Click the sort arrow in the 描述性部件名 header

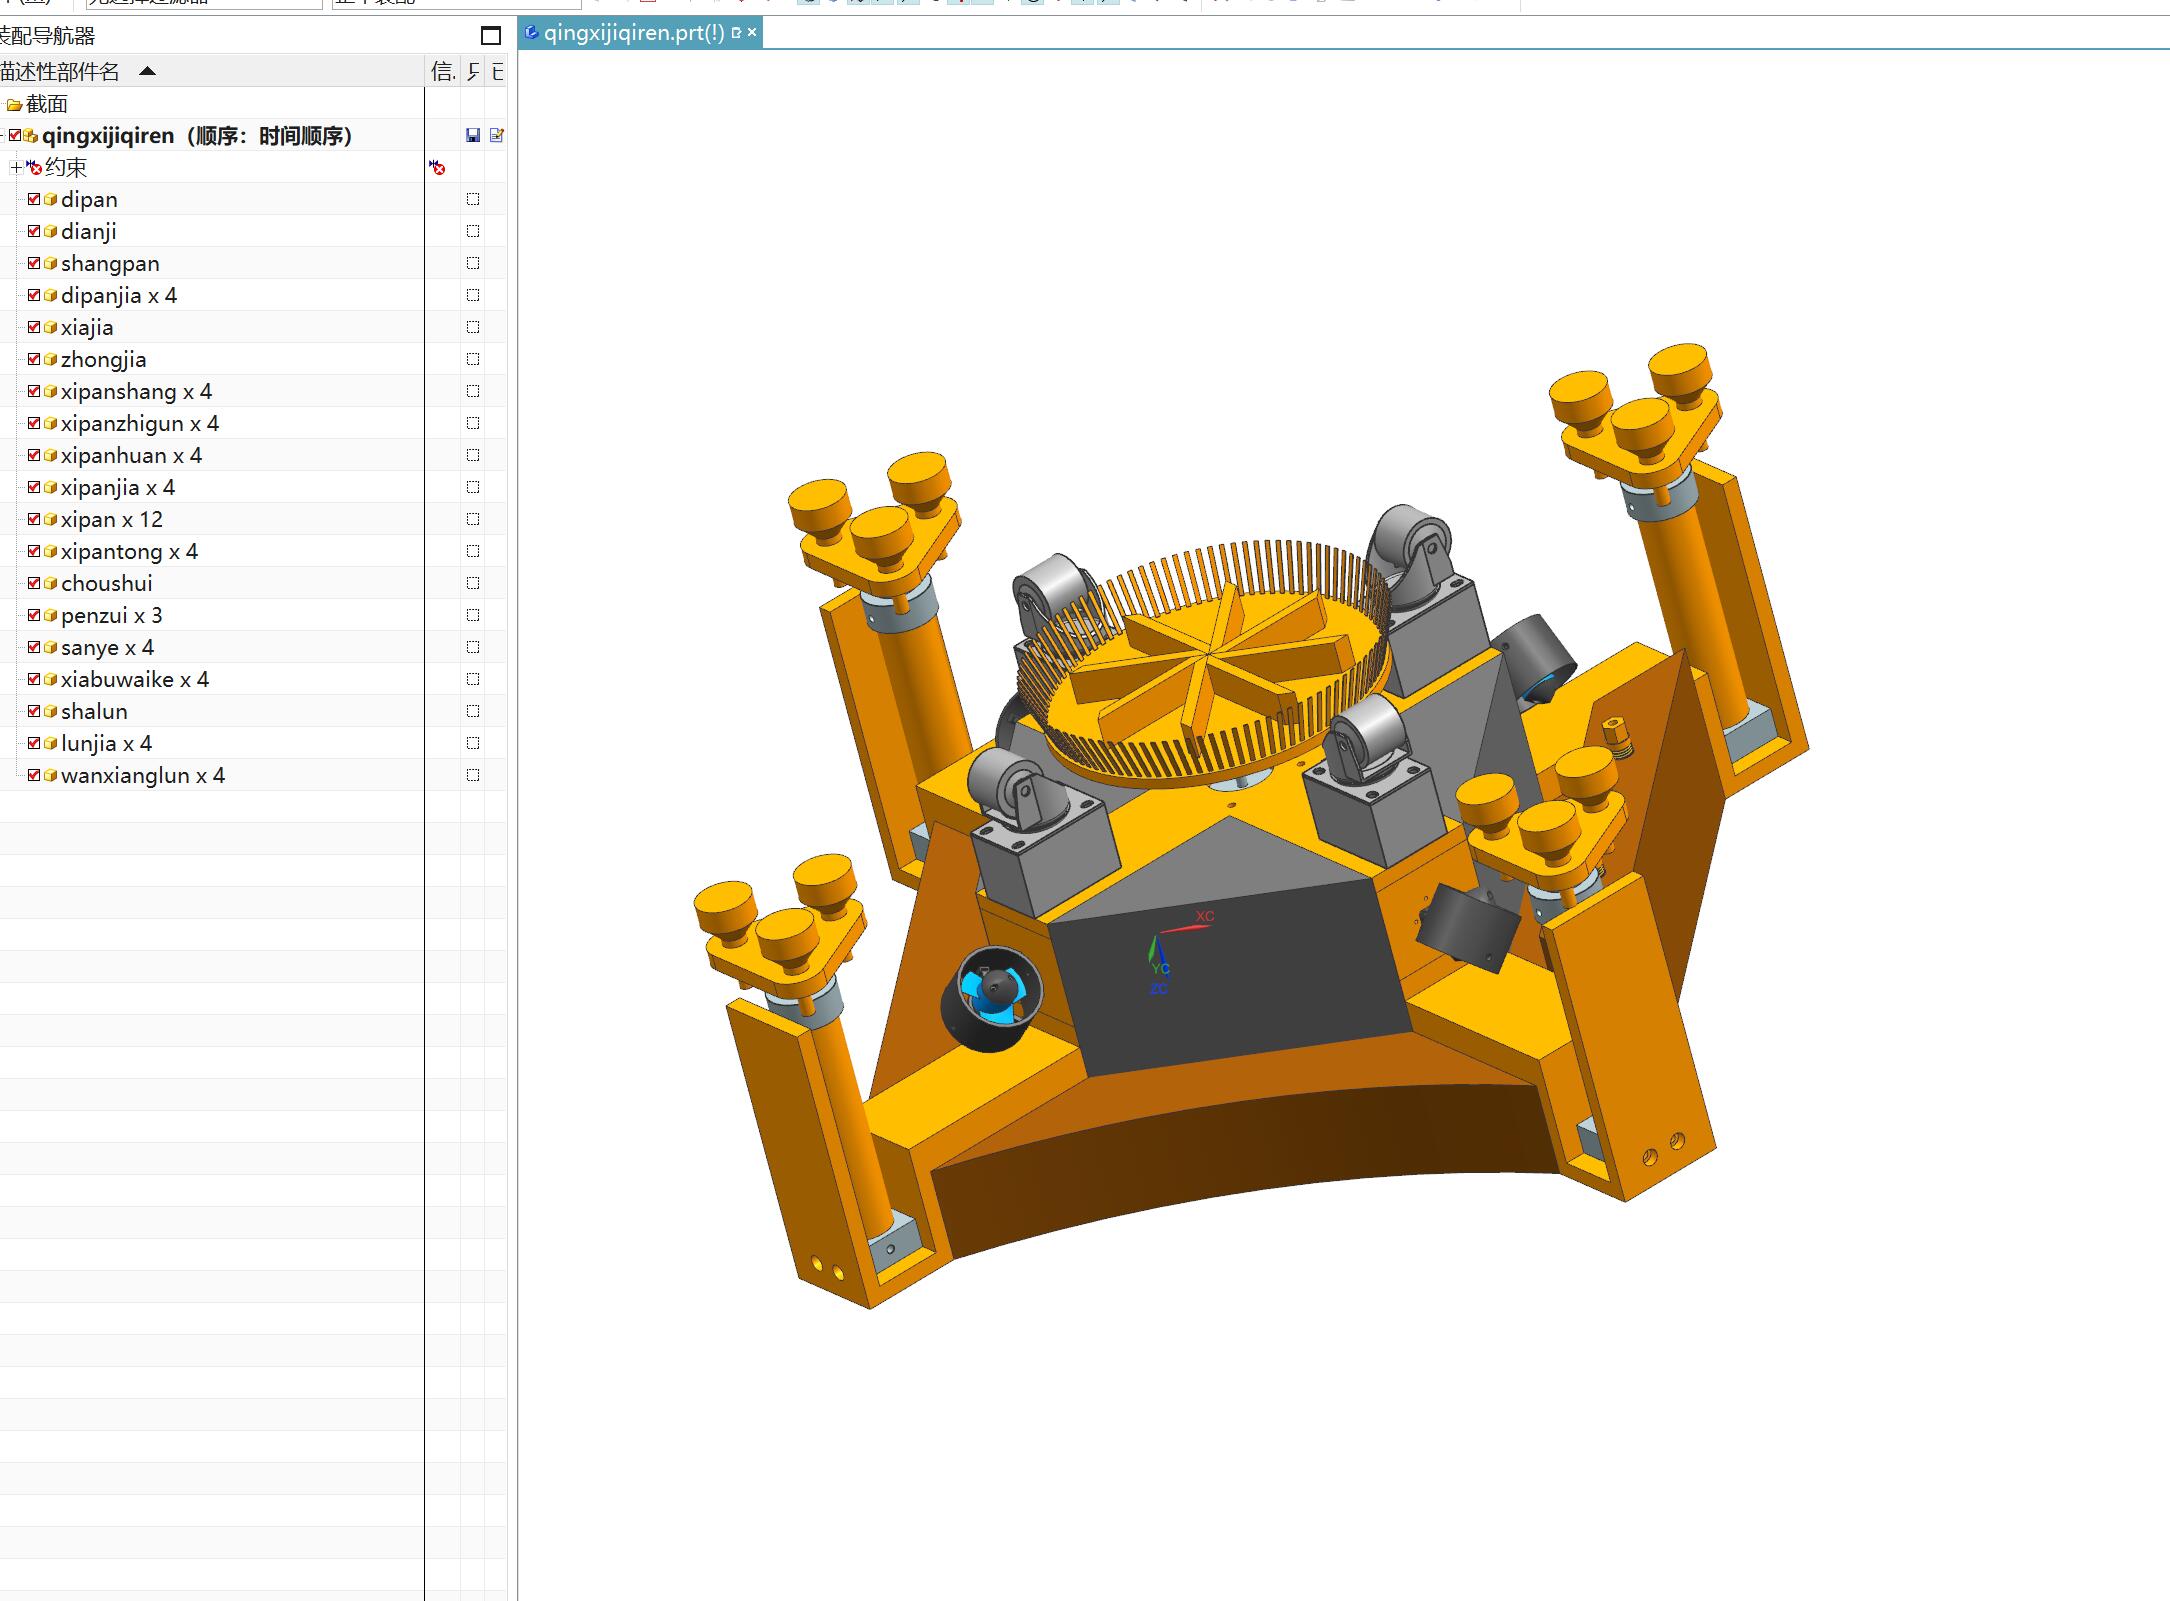click(147, 71)
